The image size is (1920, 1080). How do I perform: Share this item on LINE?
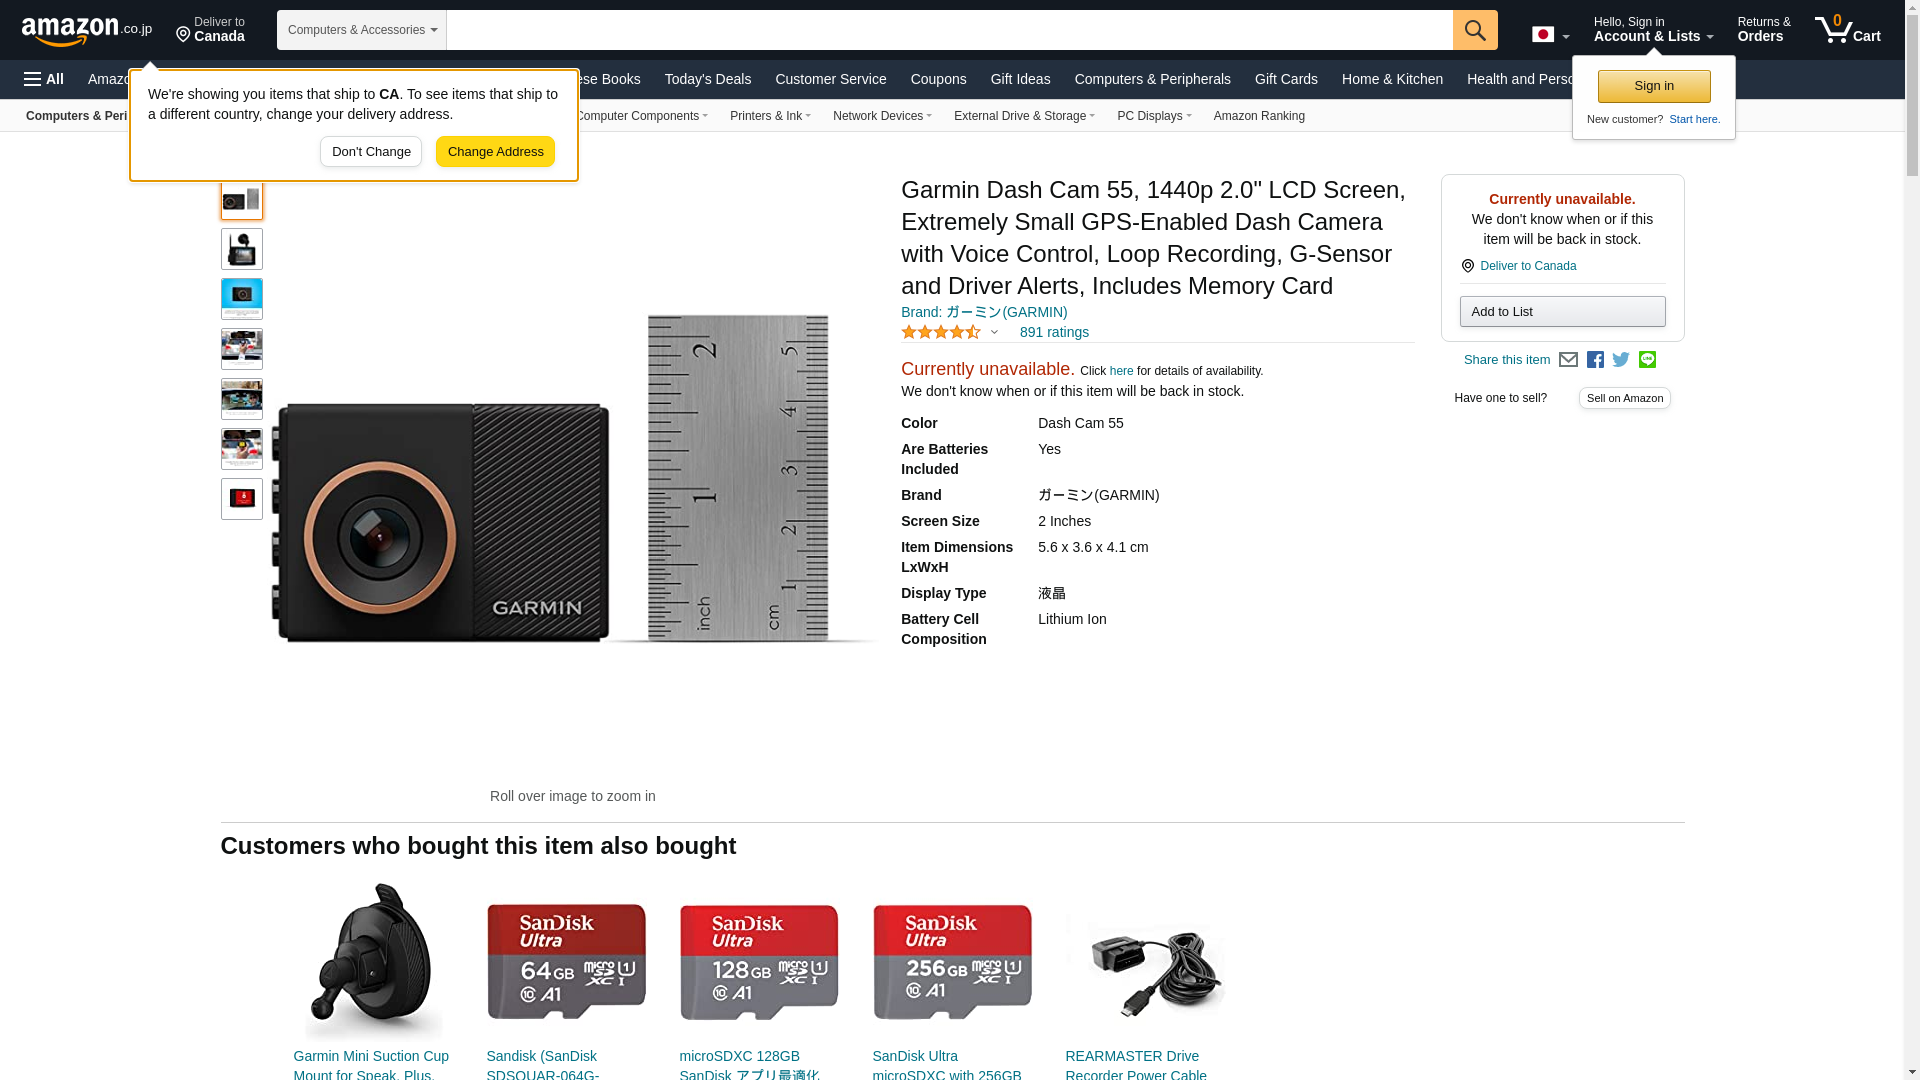click(x=1647, y=360)
